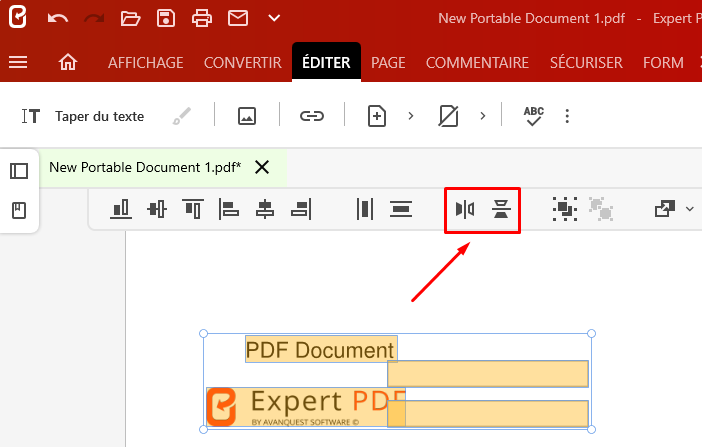Insert an image with the picture icon

click(x=247, y=116)
